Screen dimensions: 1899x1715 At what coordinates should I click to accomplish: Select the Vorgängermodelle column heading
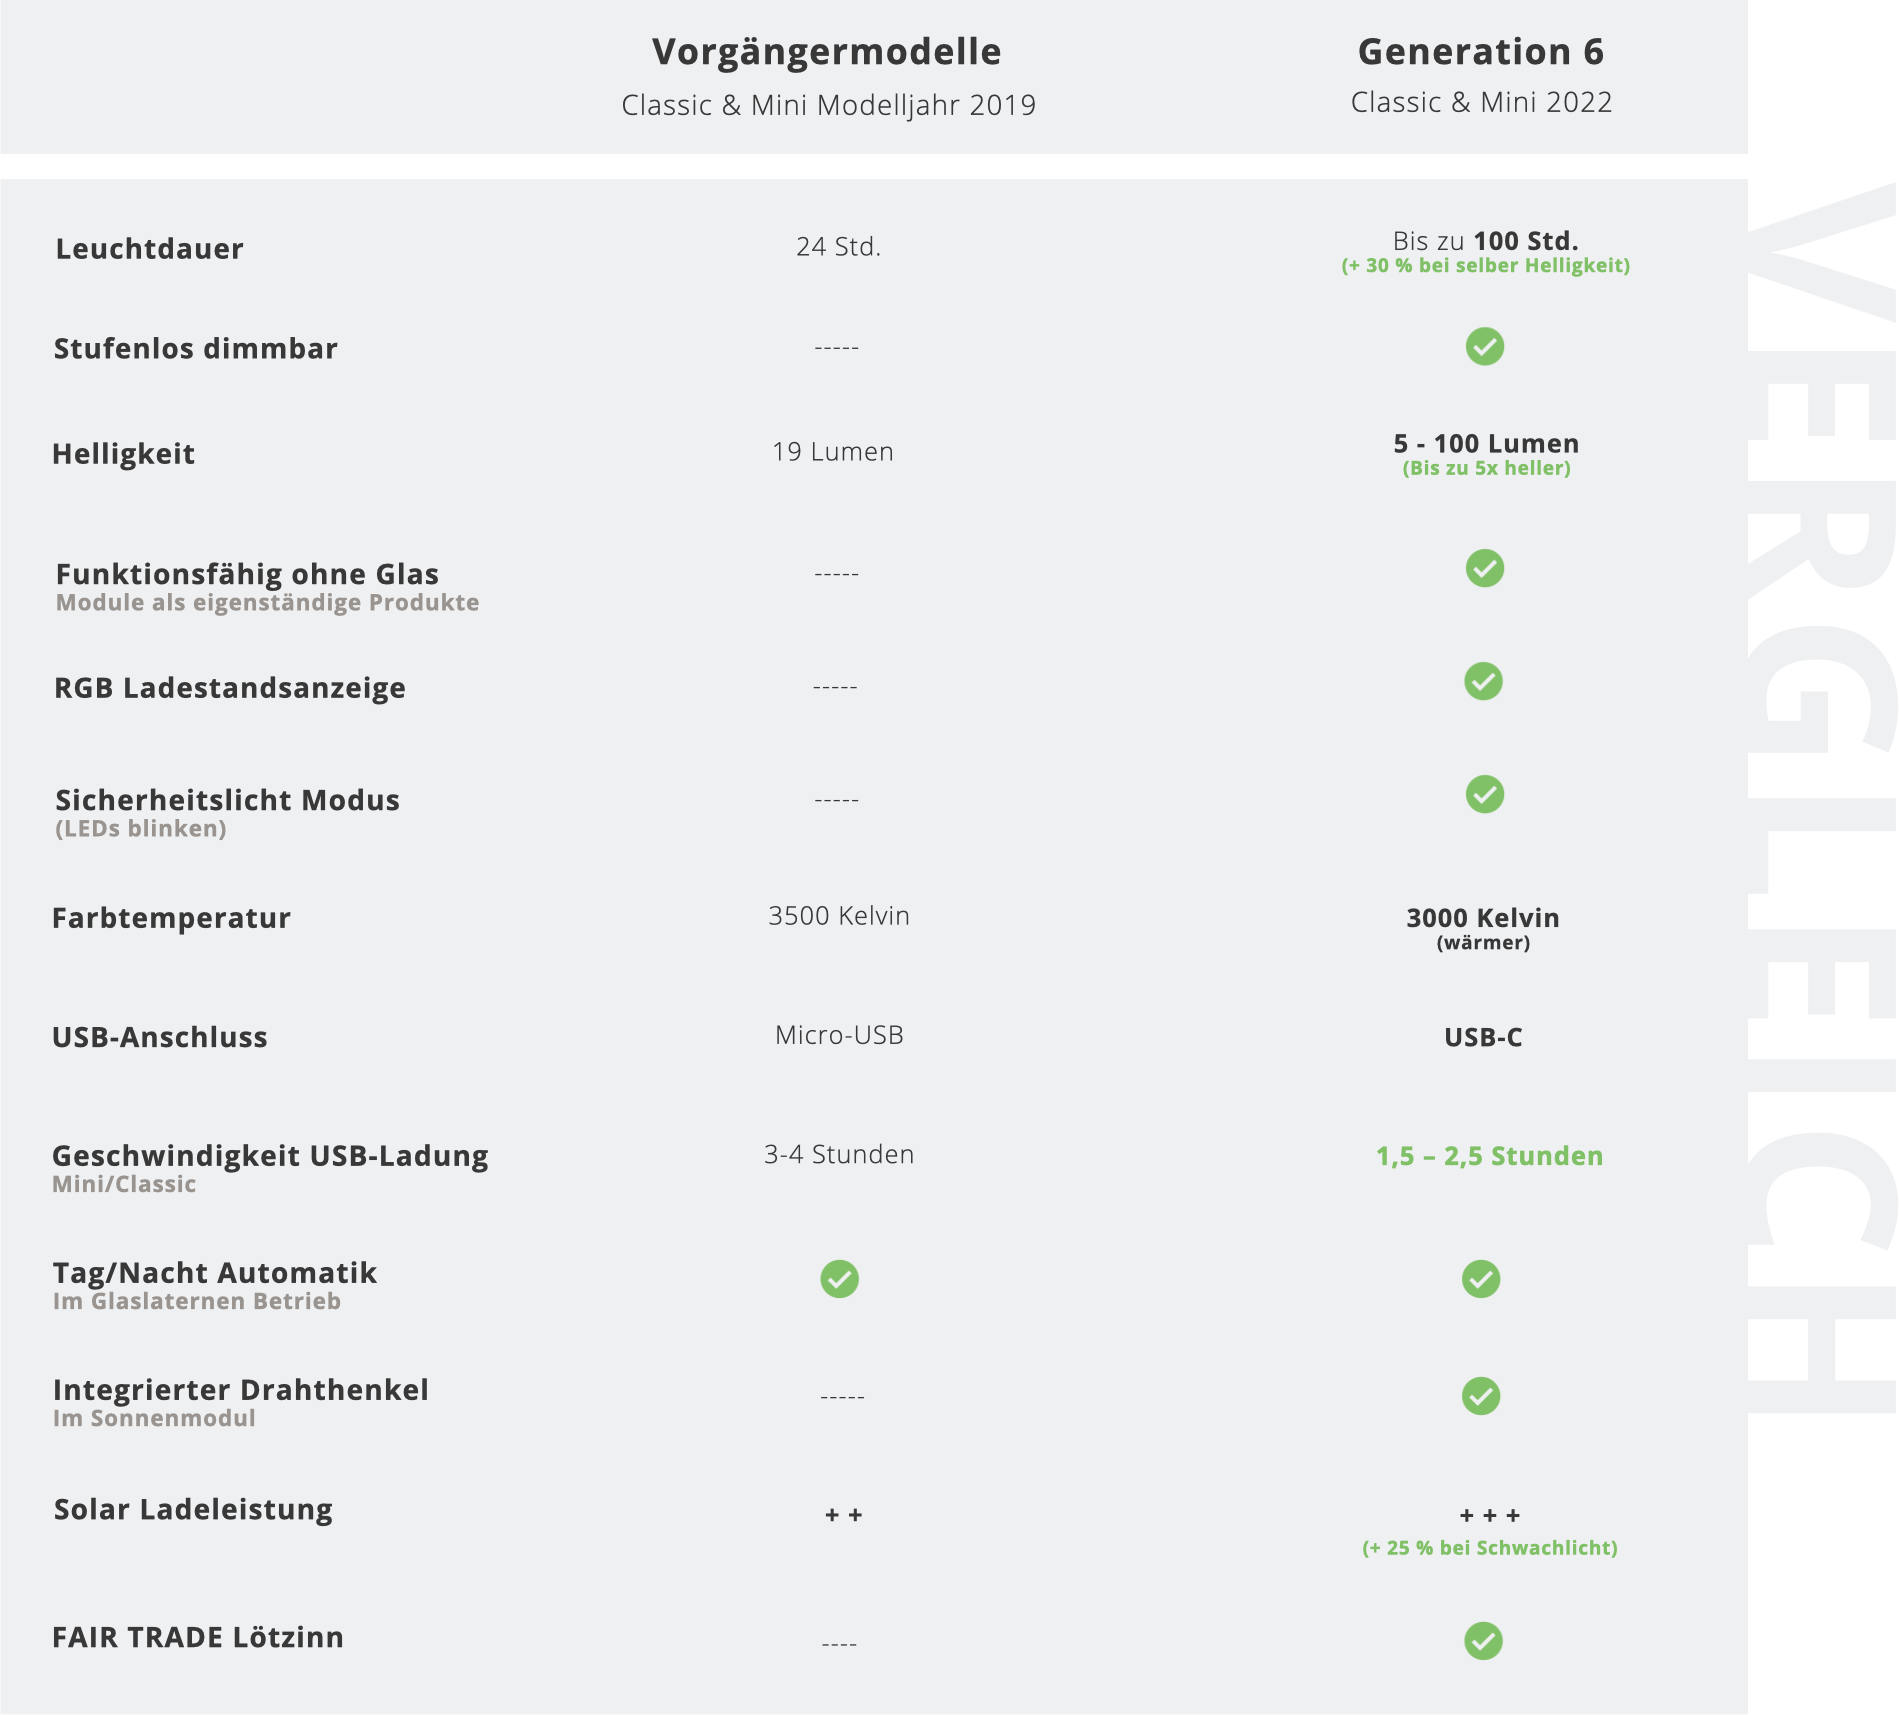[x=826, y=52]
